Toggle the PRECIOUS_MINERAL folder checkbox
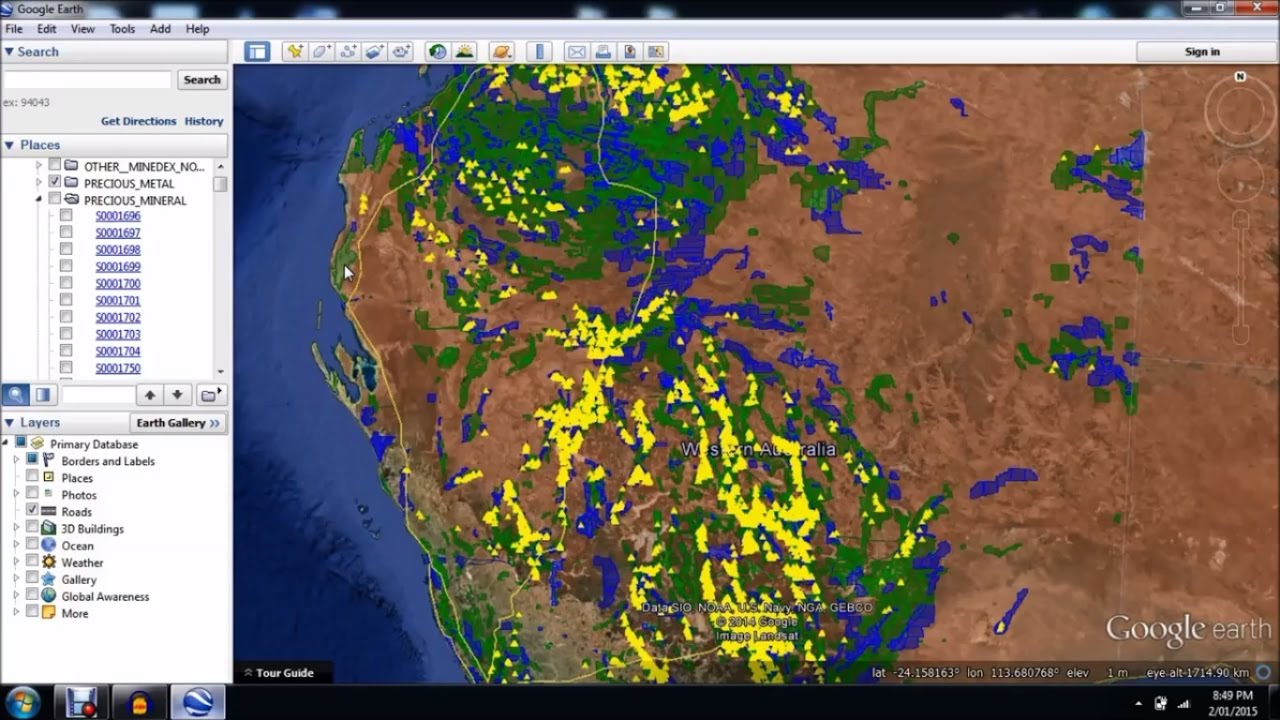This screenshot has width=1280, height=720. click(55, 200)
